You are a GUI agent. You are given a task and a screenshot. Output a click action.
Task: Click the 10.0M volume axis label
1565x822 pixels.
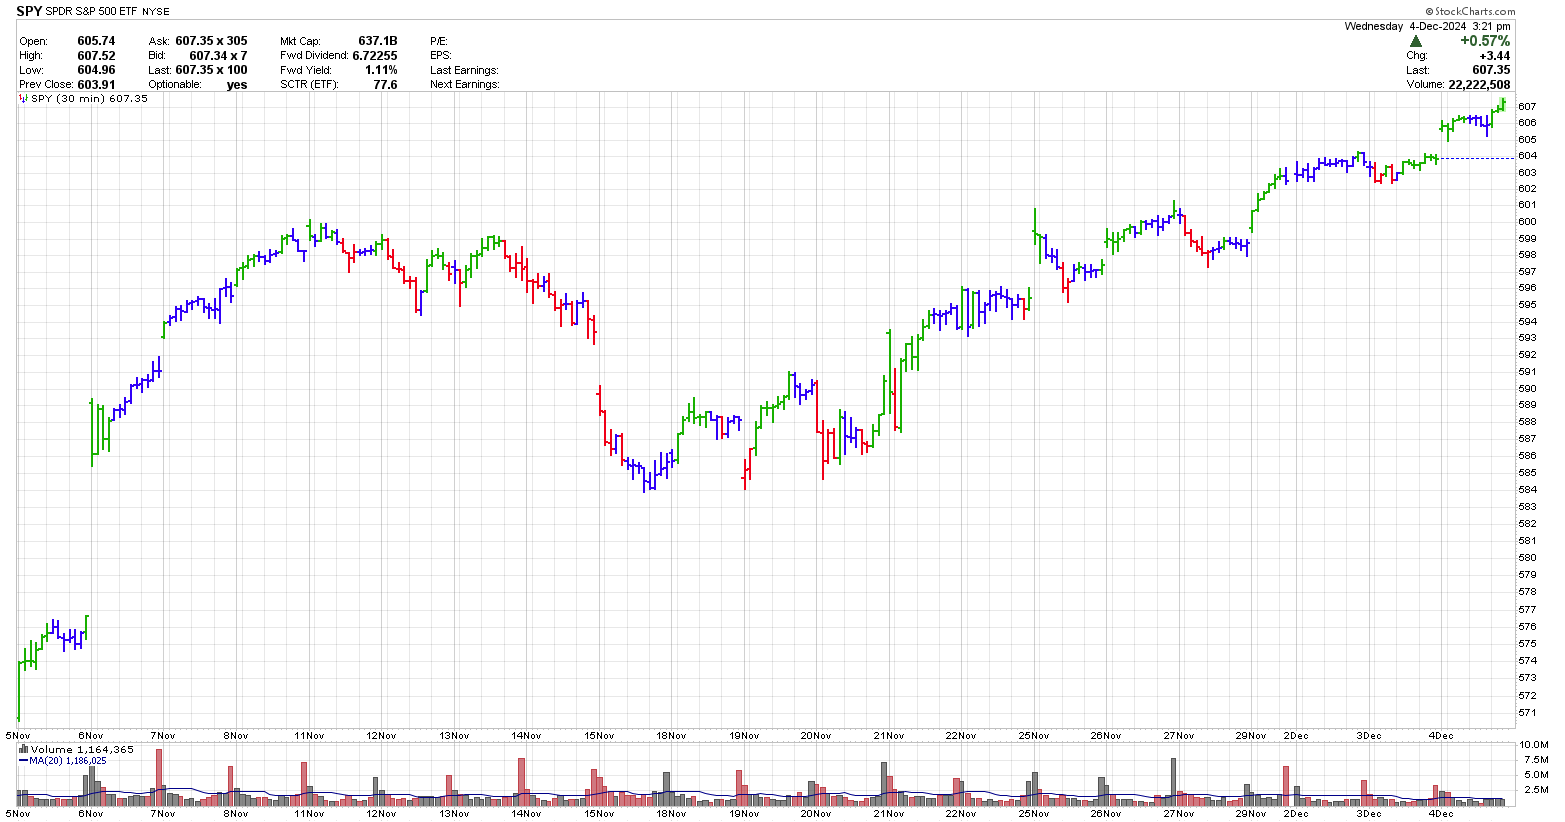(x=1532, y=745)
